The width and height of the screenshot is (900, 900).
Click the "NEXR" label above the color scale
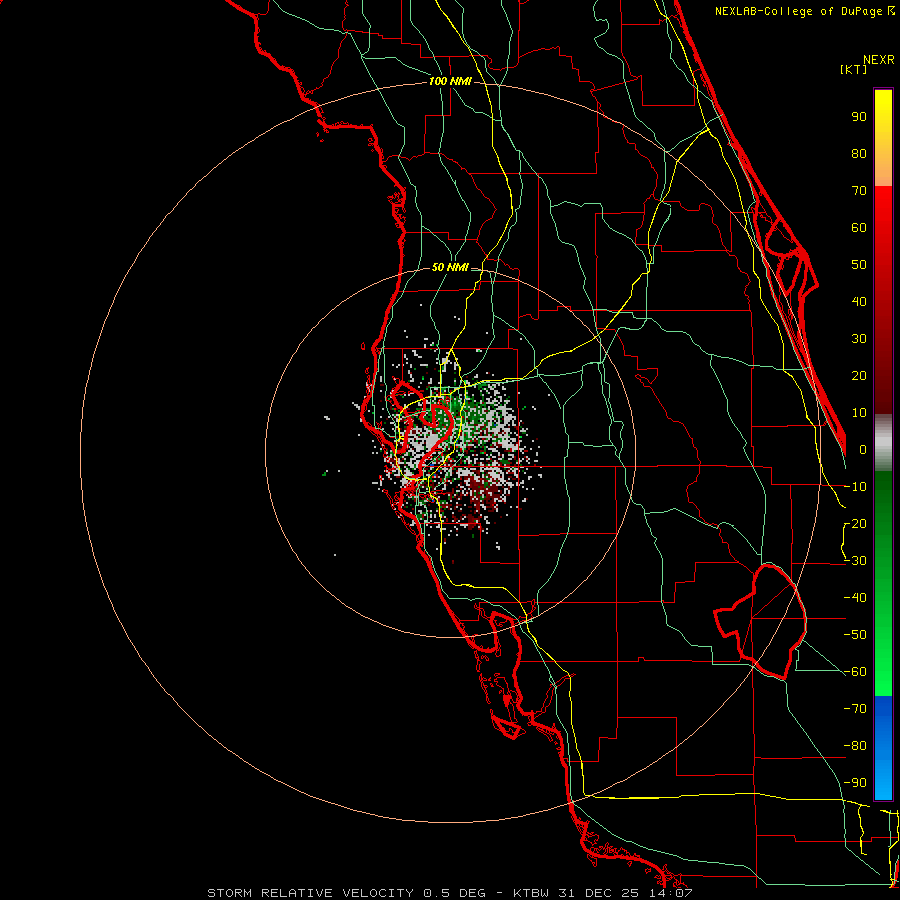click(x=879, y=60)
